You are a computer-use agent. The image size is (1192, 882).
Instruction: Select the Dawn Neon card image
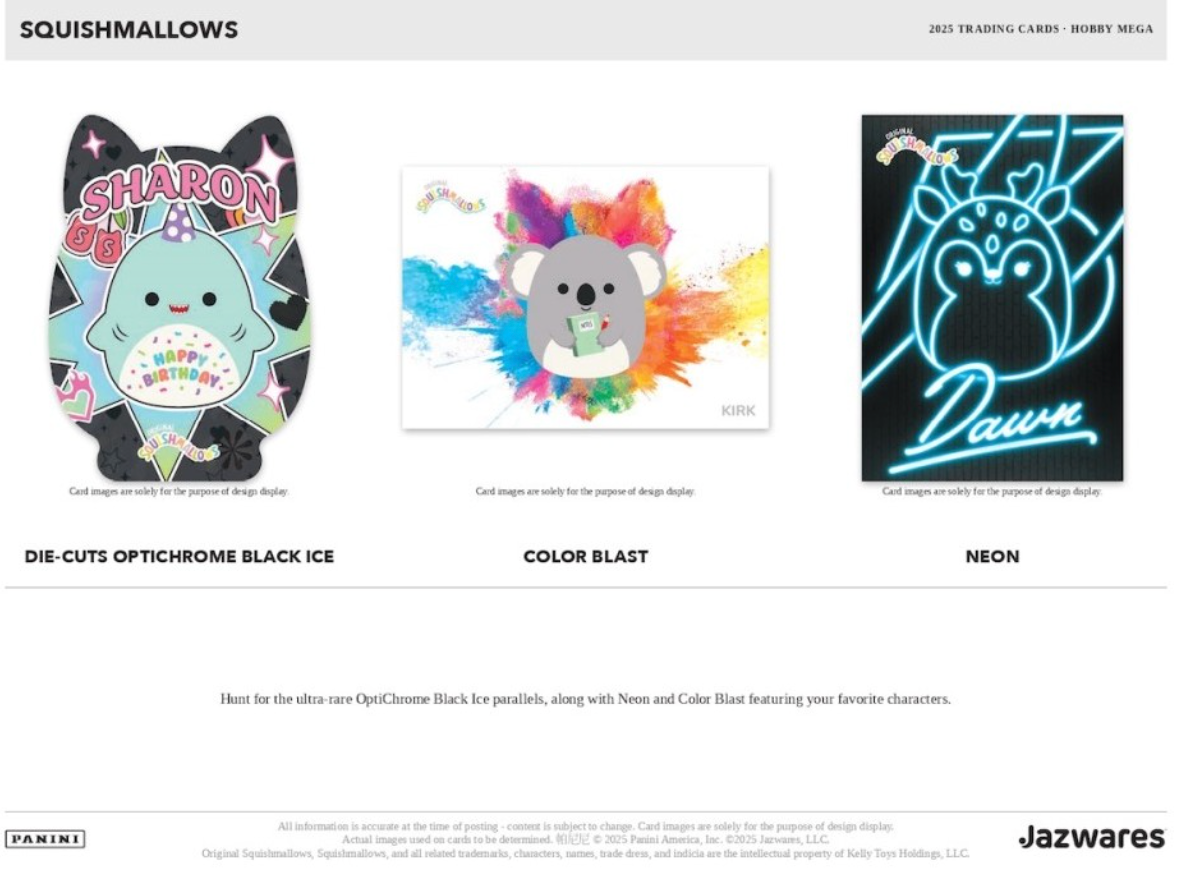992,297
